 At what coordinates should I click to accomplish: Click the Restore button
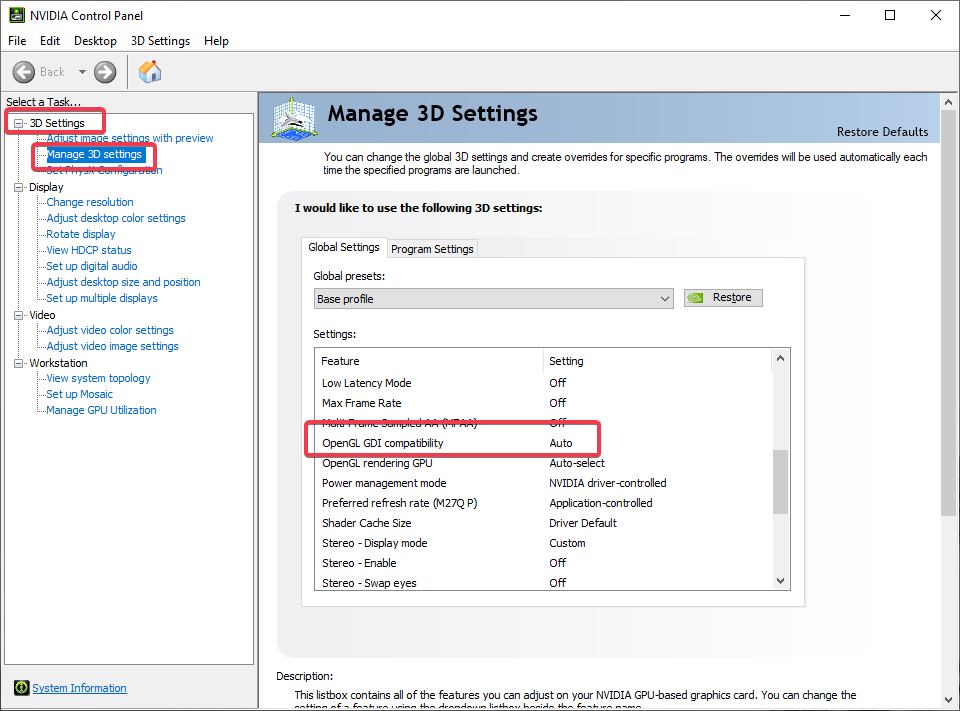click(x=723, y=298)
